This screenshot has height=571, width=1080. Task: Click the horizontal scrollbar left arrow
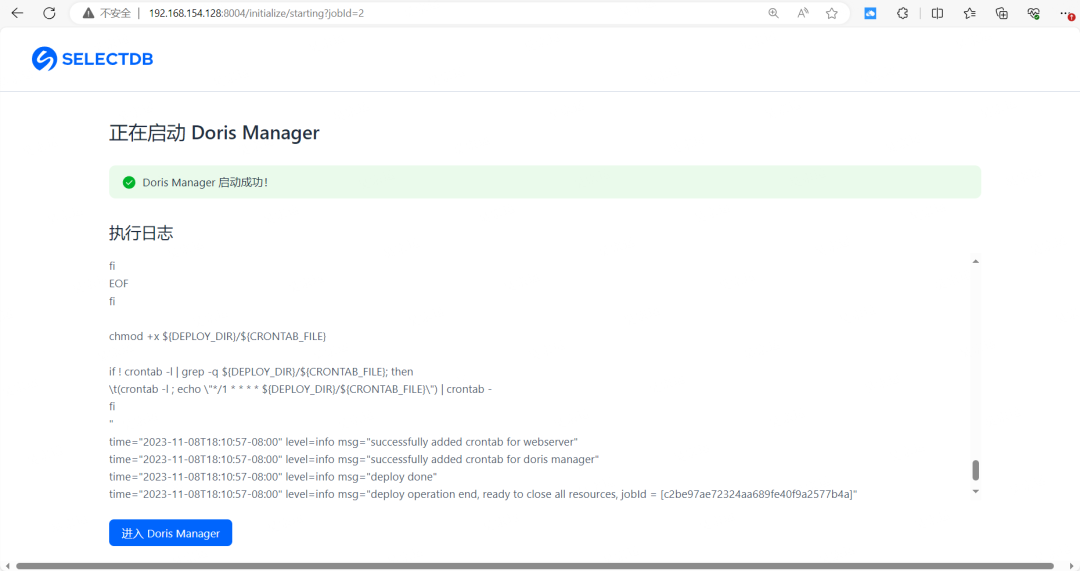tap(7, 565)
